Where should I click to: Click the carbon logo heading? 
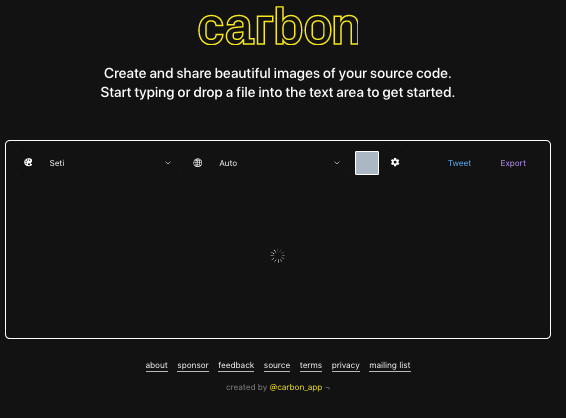[x=278, y=26]
